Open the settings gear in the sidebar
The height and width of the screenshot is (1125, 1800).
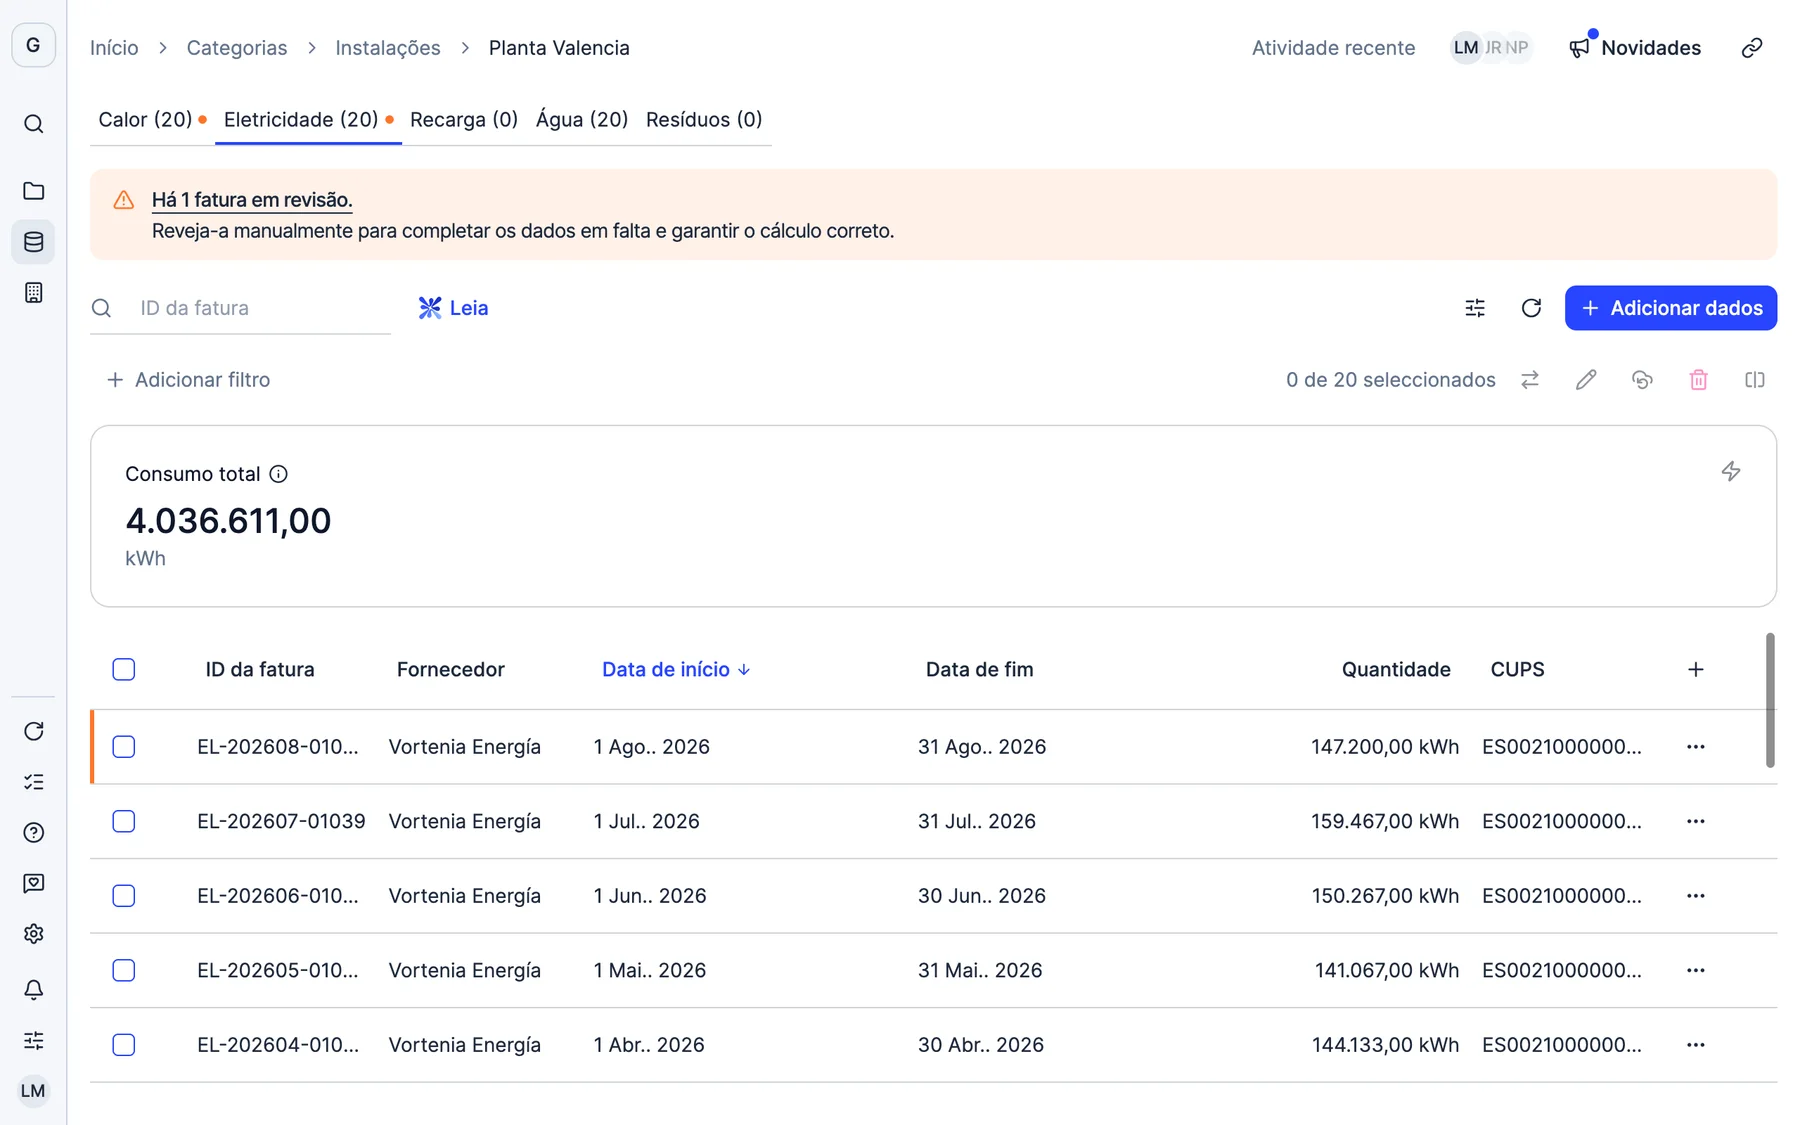point(33,934)
